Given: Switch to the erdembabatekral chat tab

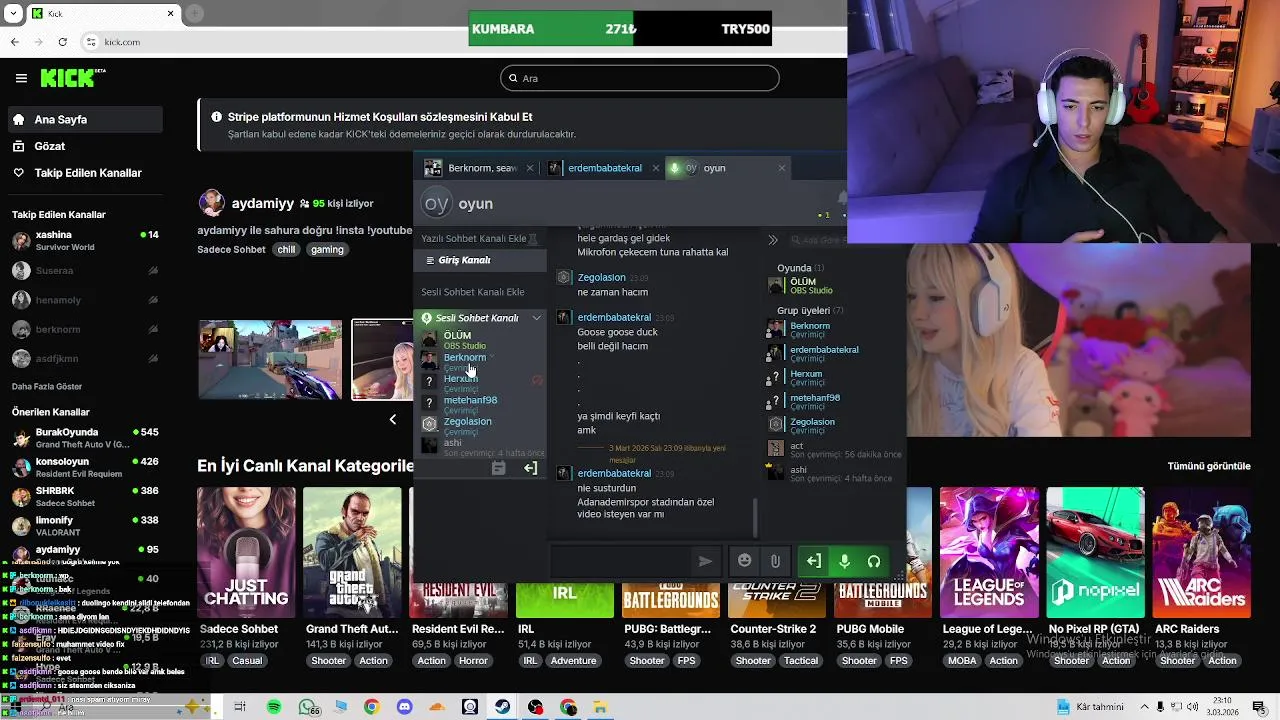Looking at the screenshot, I should point(603,168).
